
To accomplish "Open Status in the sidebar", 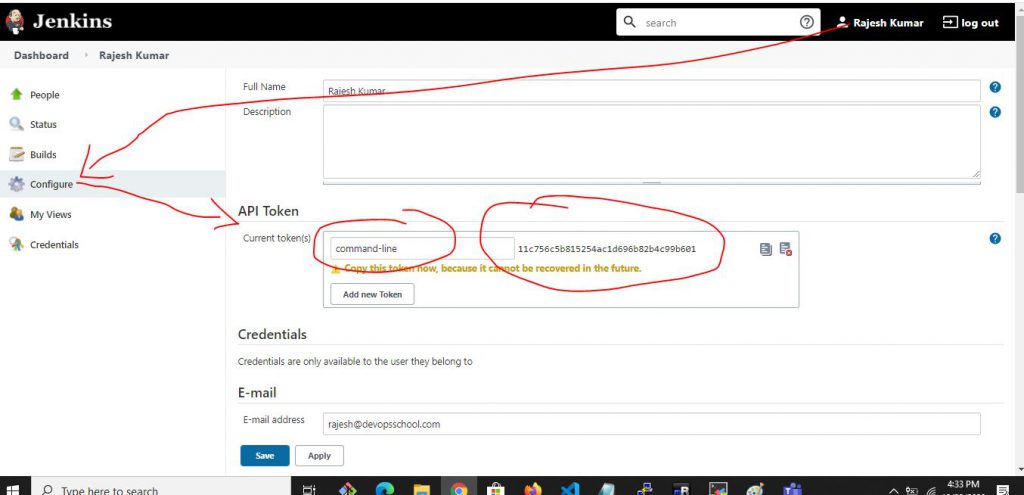I will 43,125.
